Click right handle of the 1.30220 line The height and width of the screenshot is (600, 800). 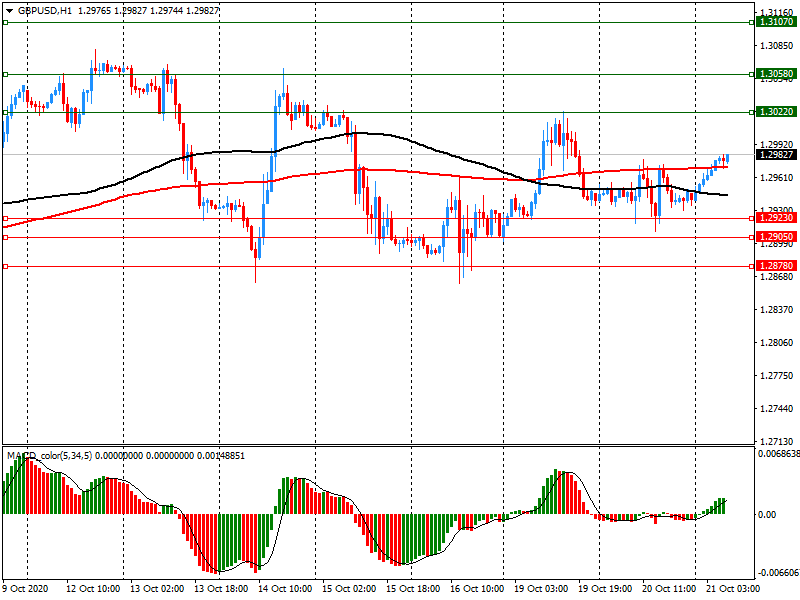click(x=752, y=112)
